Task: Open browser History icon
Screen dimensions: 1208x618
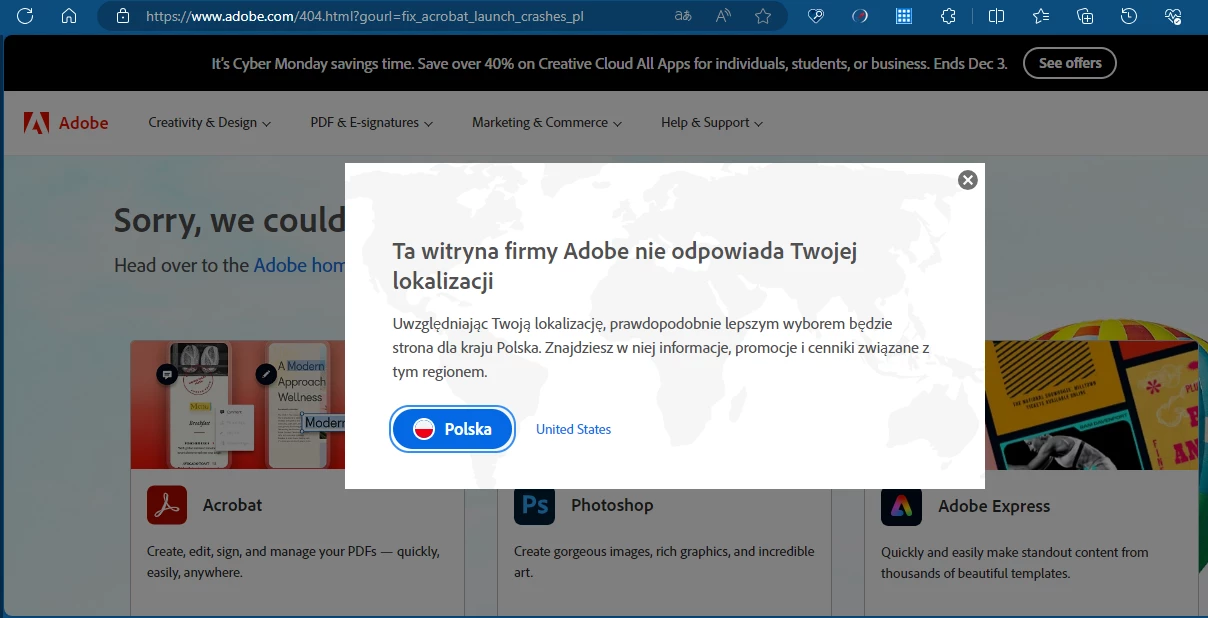Action: 1129,16
